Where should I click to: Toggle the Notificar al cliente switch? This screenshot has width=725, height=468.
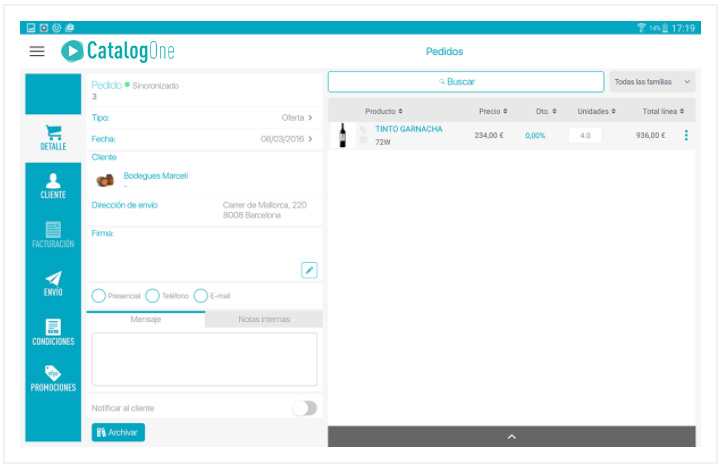304,408
